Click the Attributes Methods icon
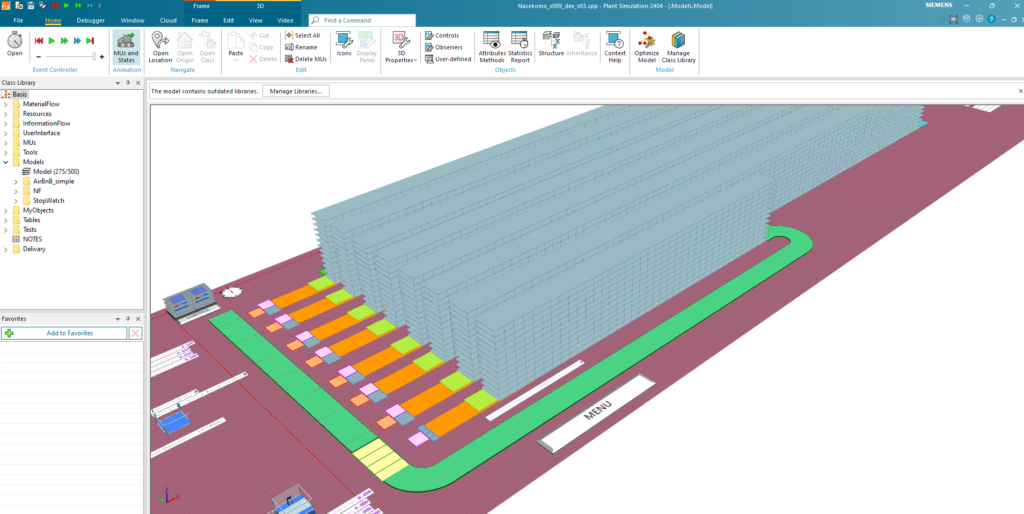Viewport: 1024px width, 514px height. point(492,46)
